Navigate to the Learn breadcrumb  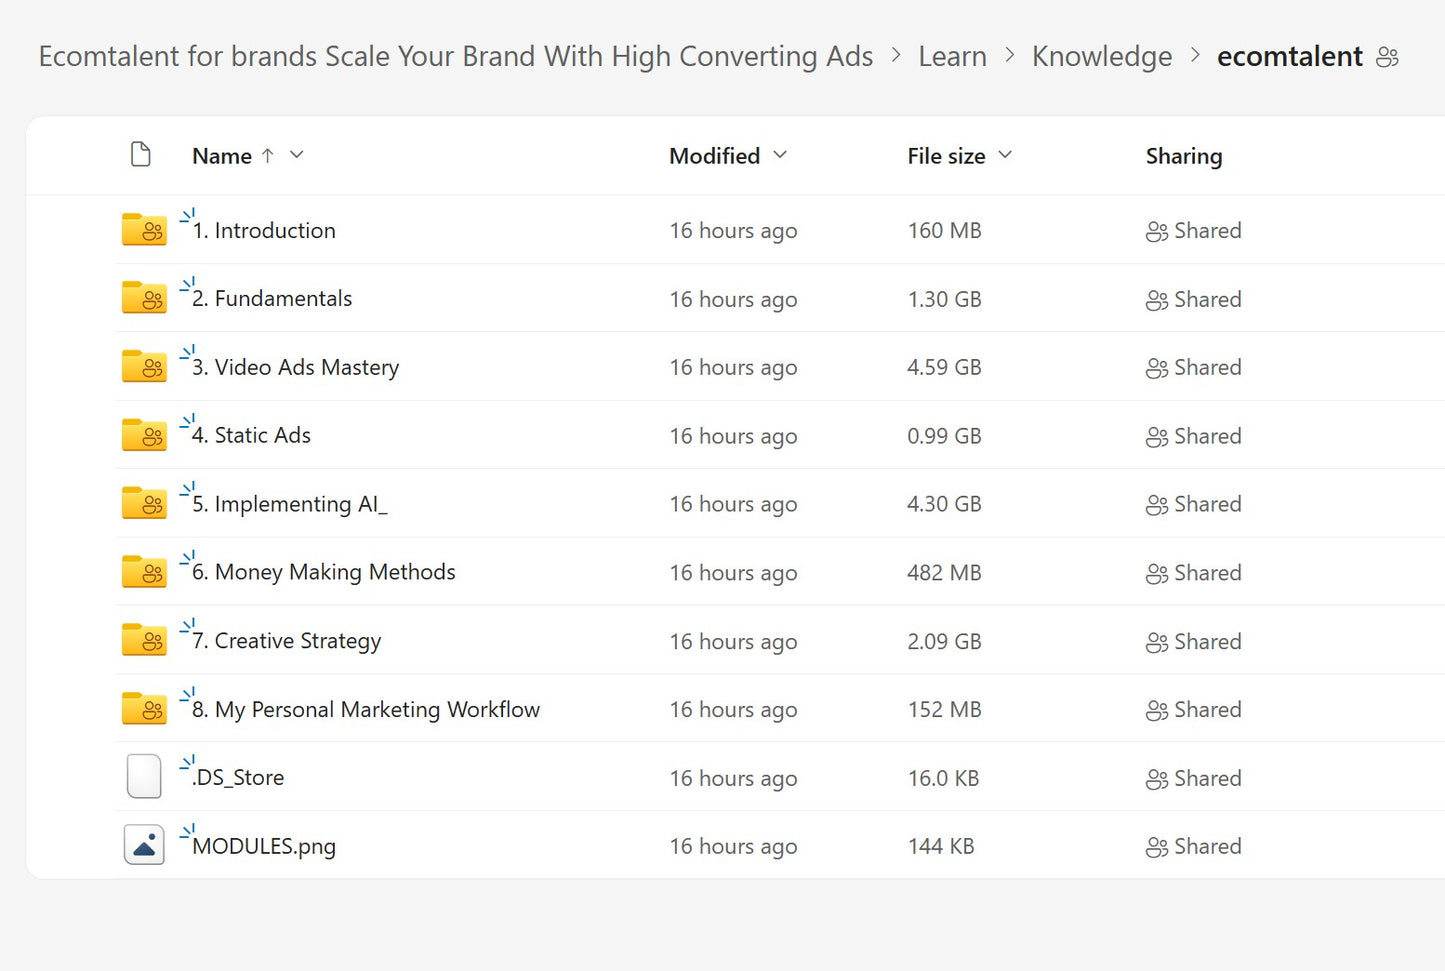pyautogui.click(x=952, y=56)
